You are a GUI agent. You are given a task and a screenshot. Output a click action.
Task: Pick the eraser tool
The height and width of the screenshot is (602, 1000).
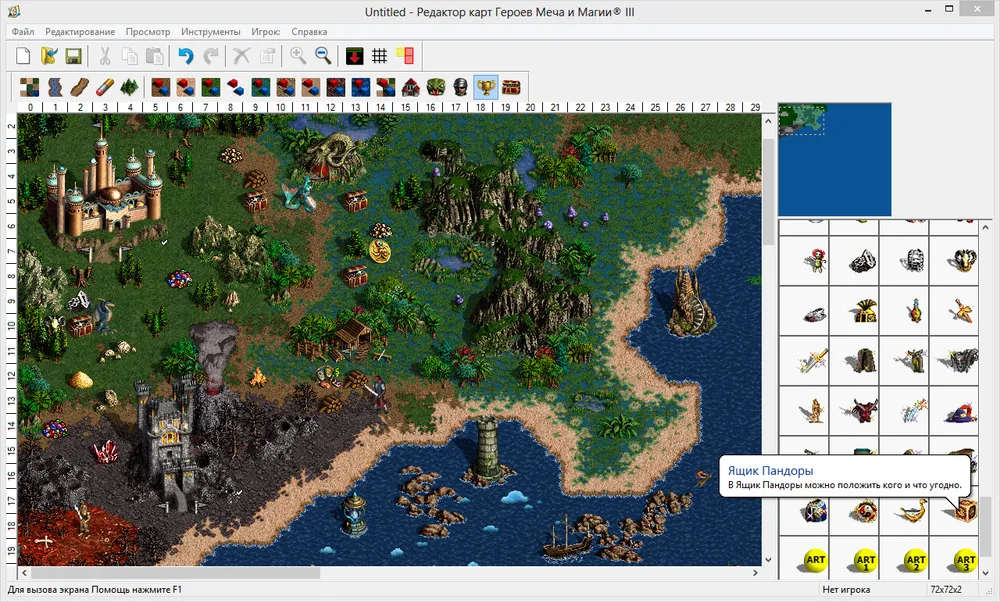click(x=104, y=86)
